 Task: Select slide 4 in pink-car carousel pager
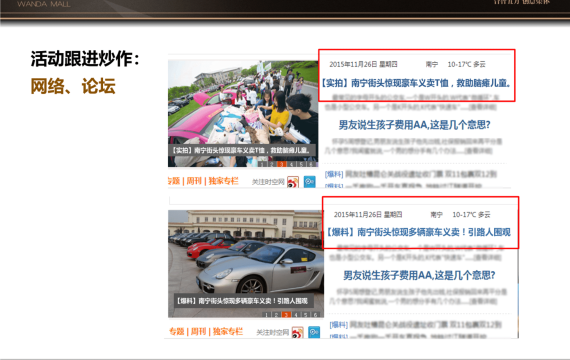291,164
